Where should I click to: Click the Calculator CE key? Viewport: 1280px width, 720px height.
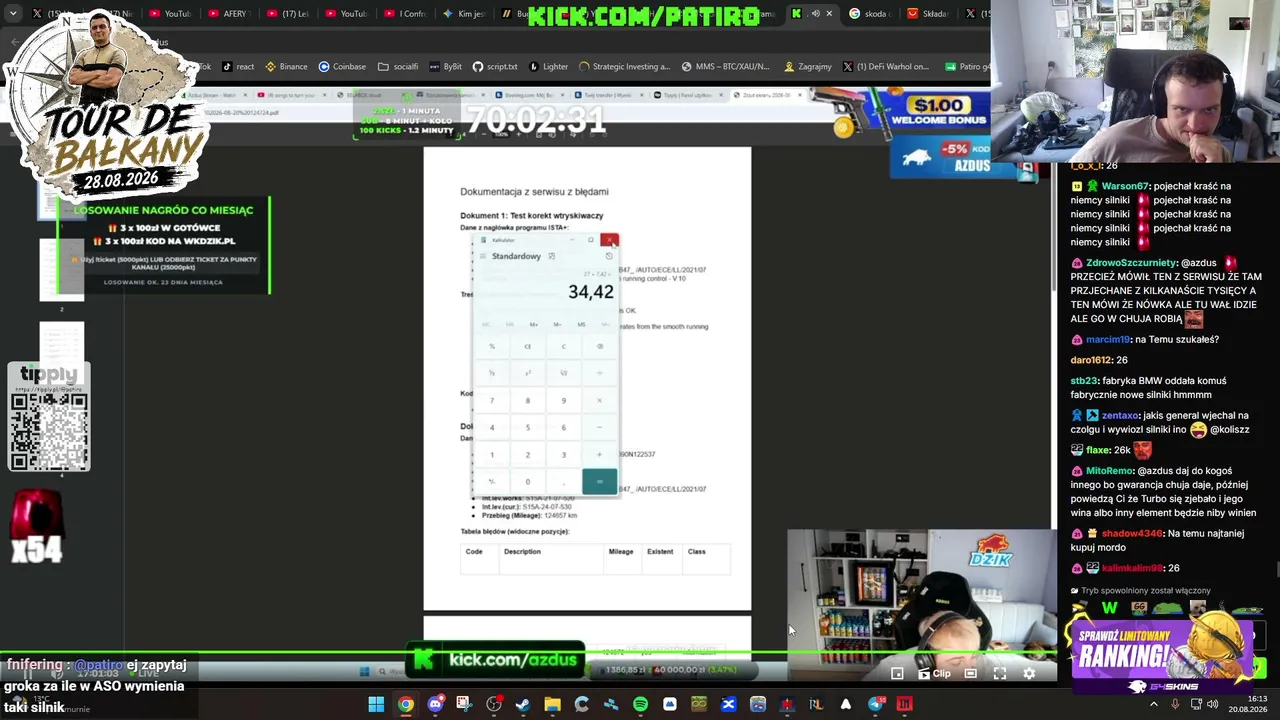528,346
